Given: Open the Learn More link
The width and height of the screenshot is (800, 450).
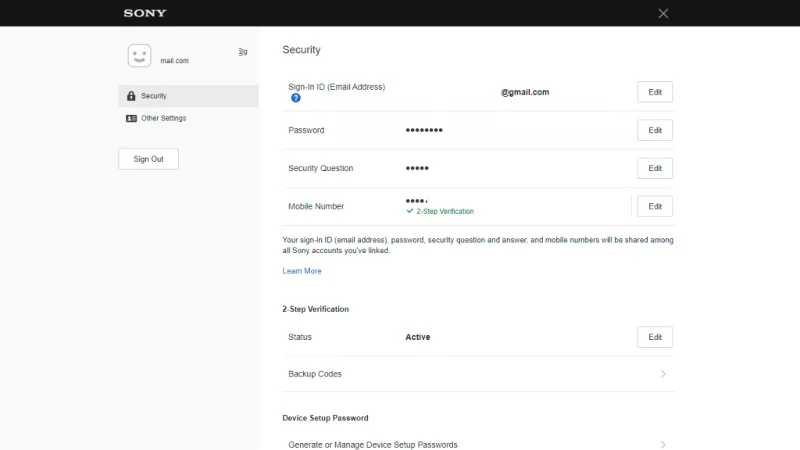Looking at the screenshot, I should coord(302,271).
